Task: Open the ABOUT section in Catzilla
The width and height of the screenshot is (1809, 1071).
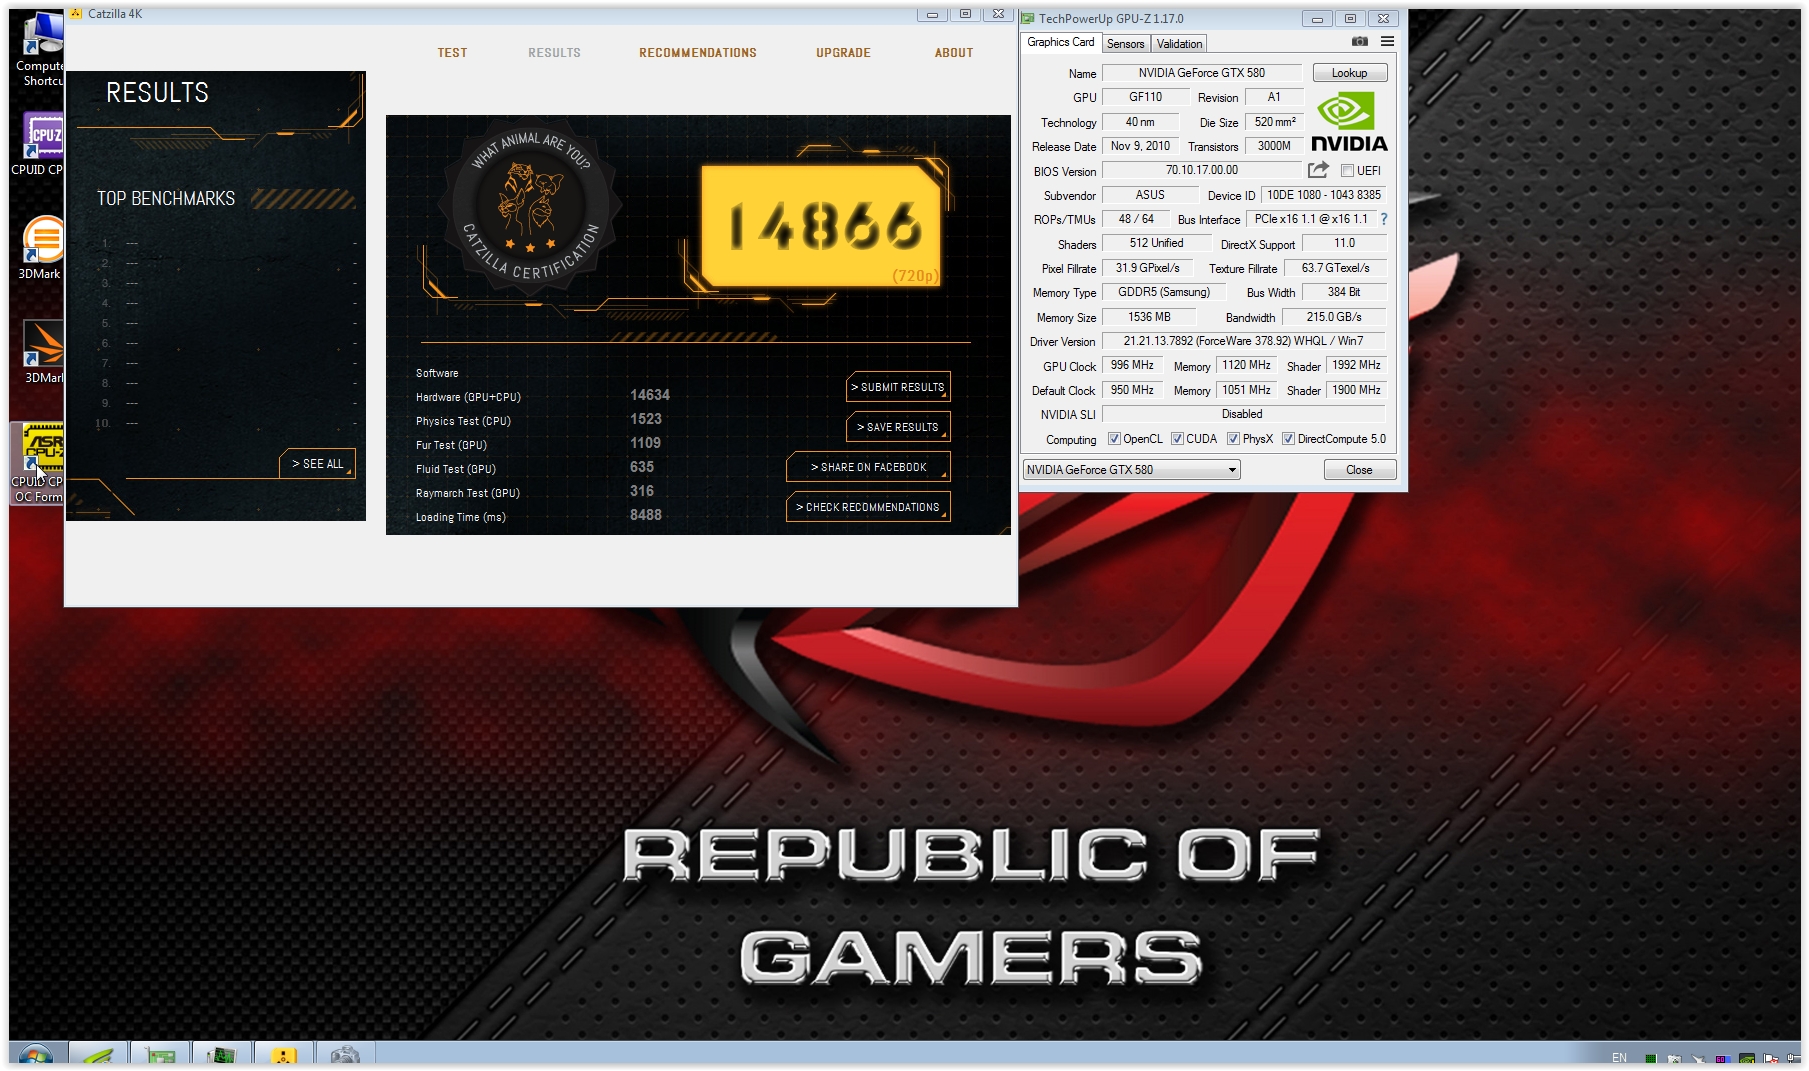Action: (954, 53)
